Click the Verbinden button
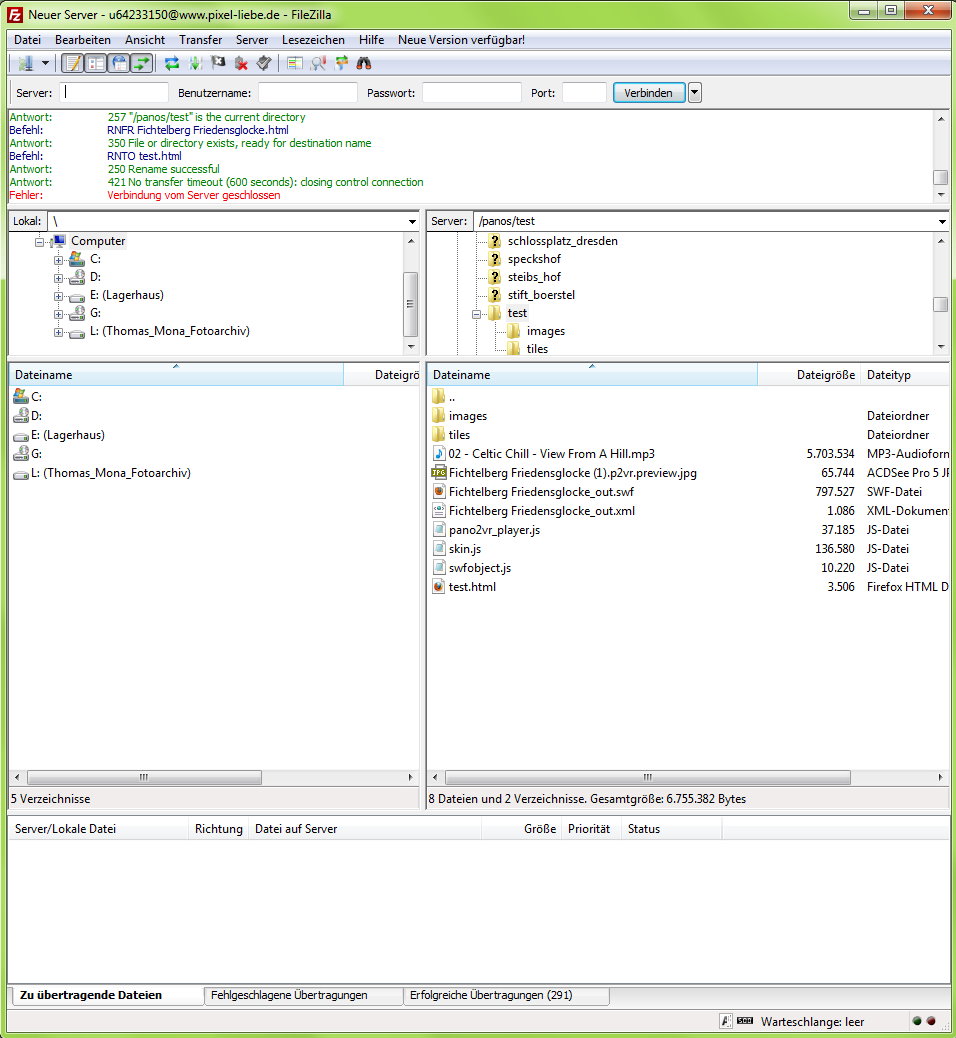 point(648,93)
